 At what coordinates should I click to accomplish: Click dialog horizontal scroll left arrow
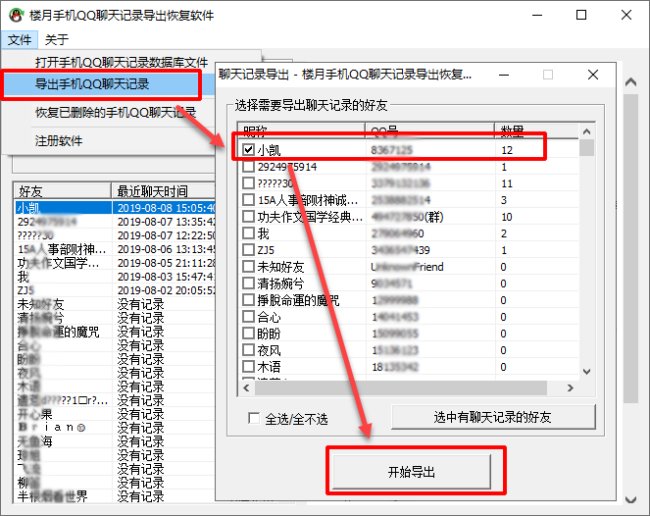click(246, 388)
